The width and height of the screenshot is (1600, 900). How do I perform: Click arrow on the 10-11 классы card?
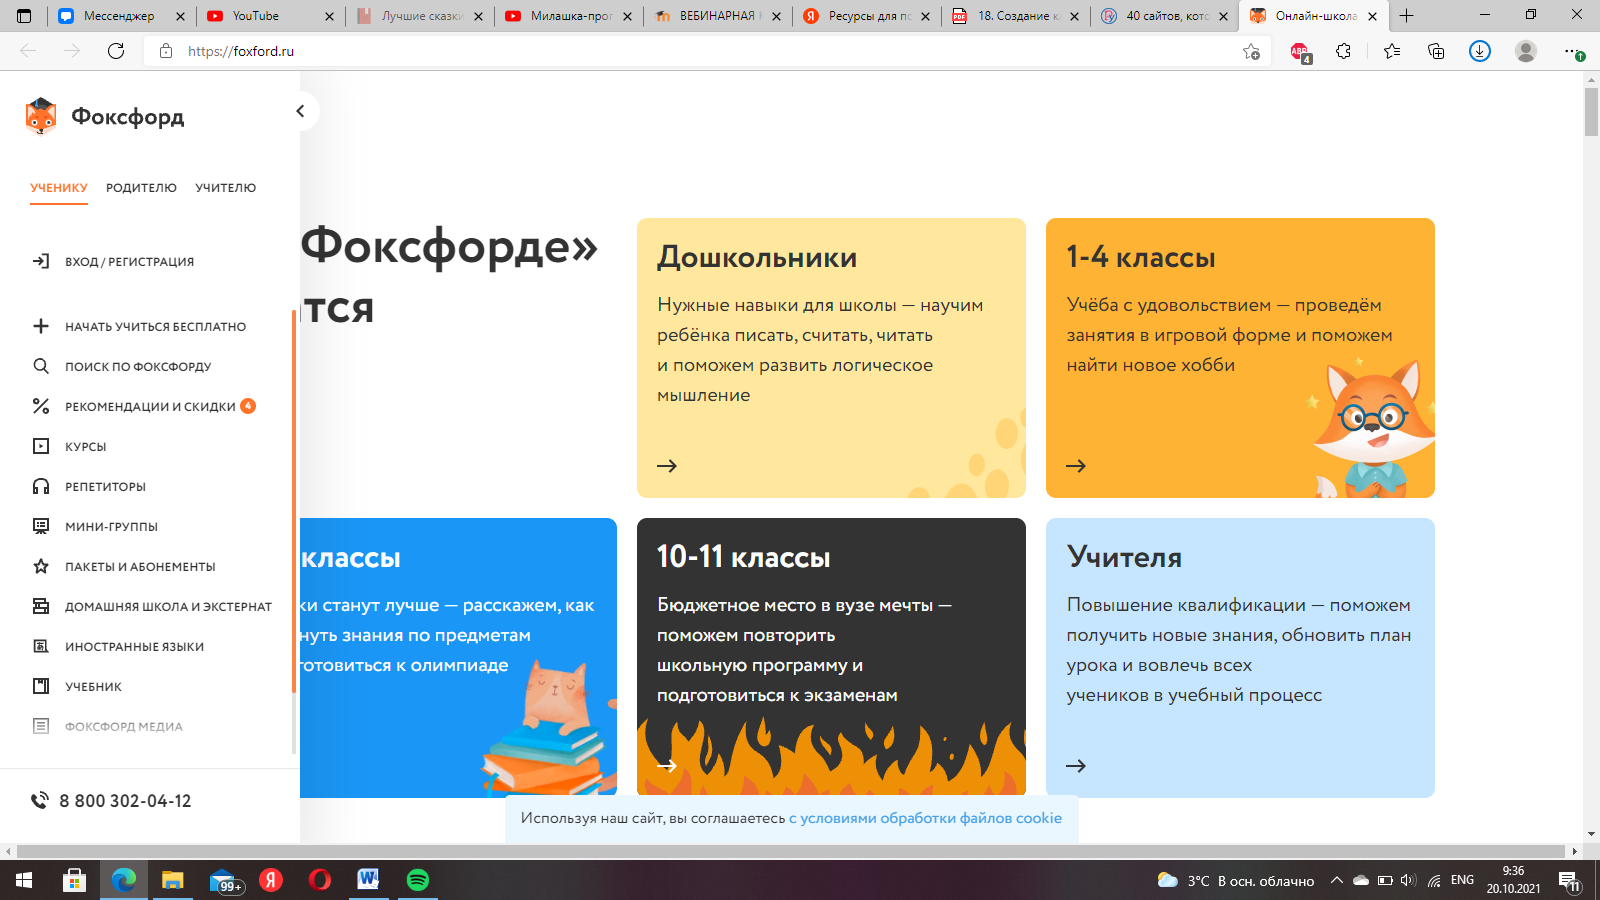click(667, 766)
